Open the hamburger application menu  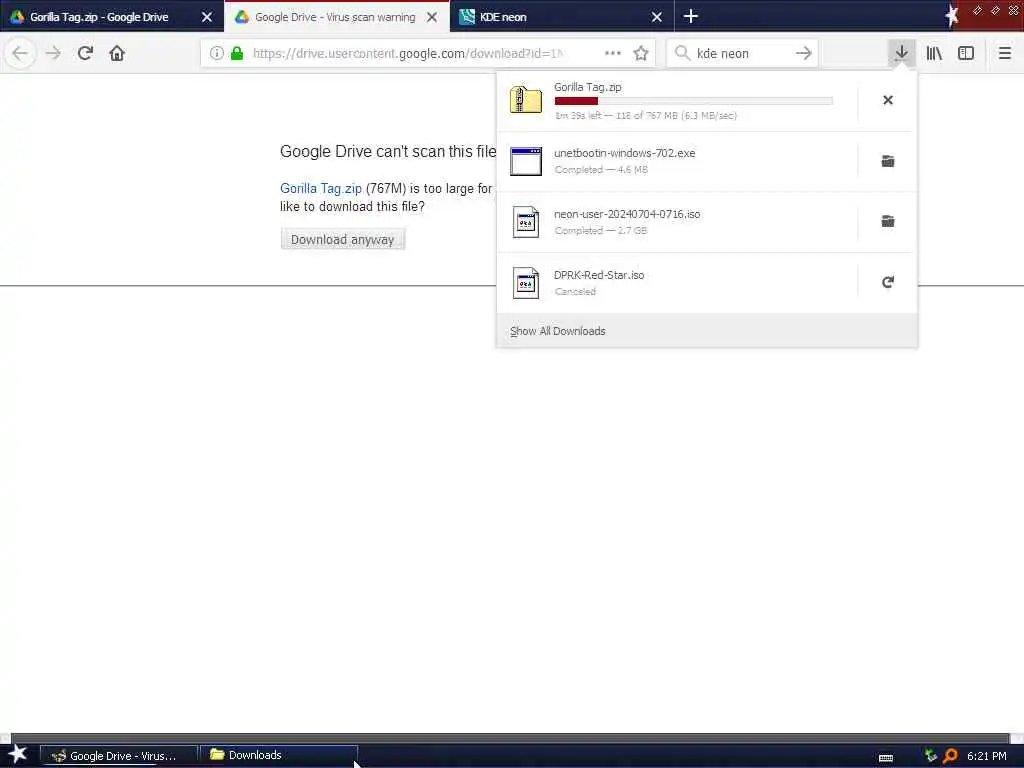[1004, 53]
